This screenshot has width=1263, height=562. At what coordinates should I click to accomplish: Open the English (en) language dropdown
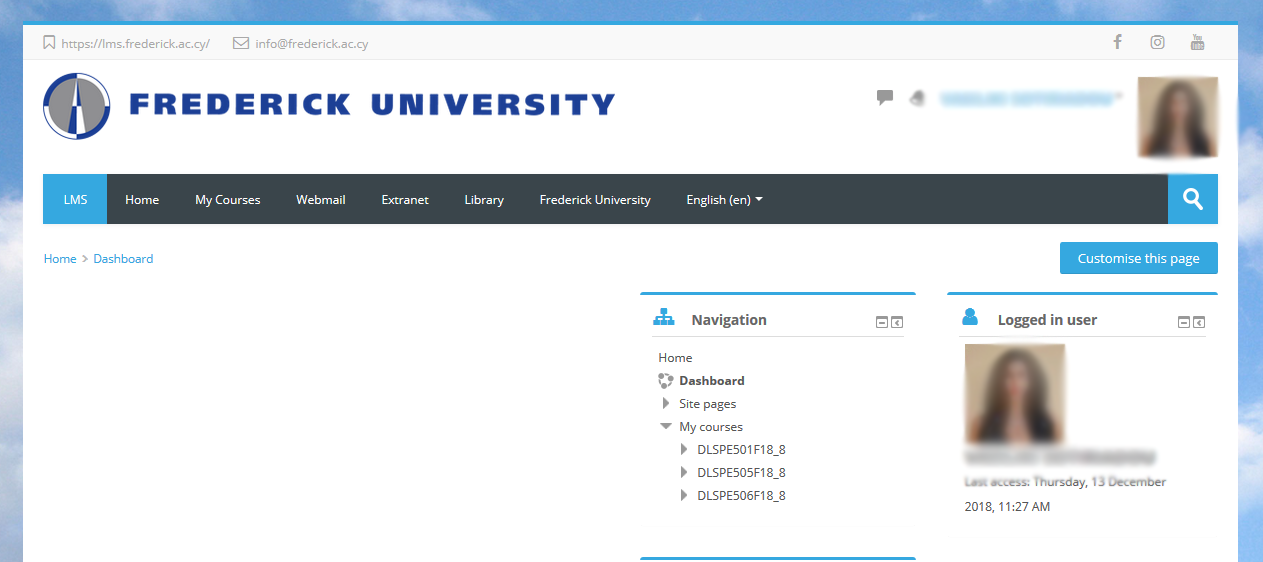[x=724, y=199]
